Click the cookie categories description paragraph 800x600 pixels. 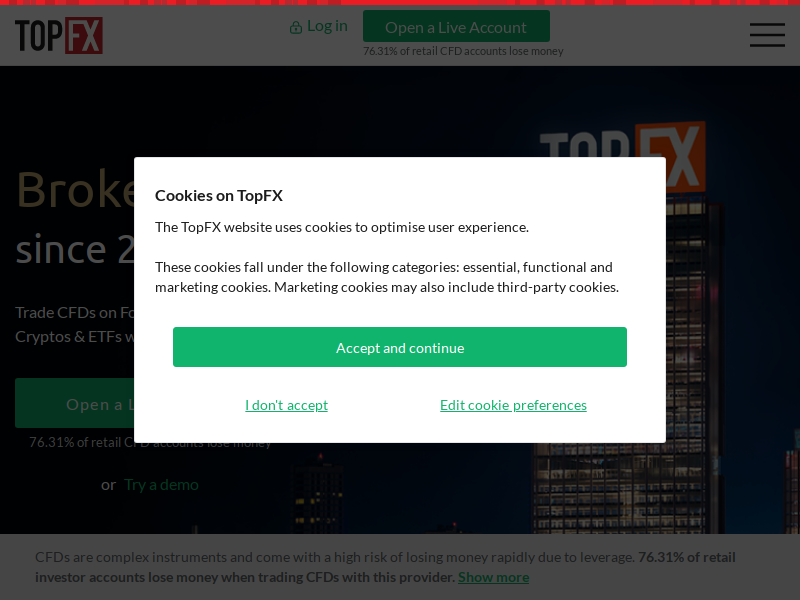coord(387,277)
